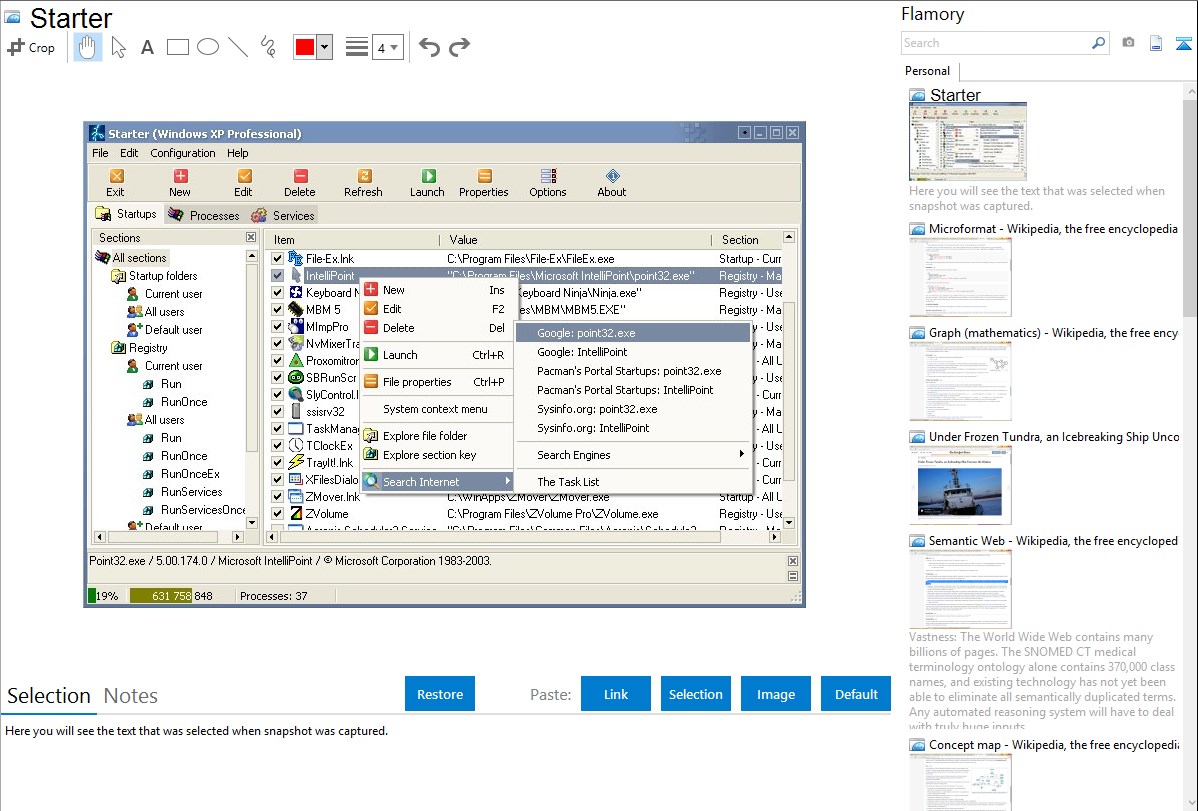1198x811 pixels.
Task: Pick the ellipse shape tool
Action: pos(208,47)
